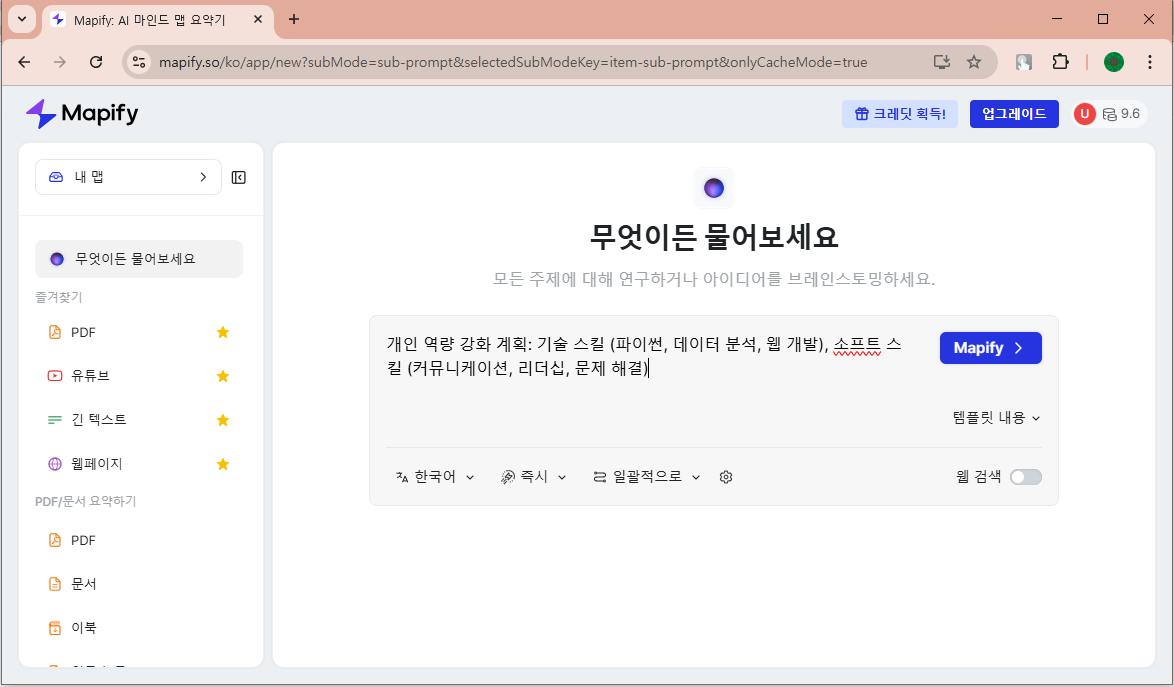This screenshot has width=1174, height=687.
Task: Reload the page
Action: tap(96, 62)
